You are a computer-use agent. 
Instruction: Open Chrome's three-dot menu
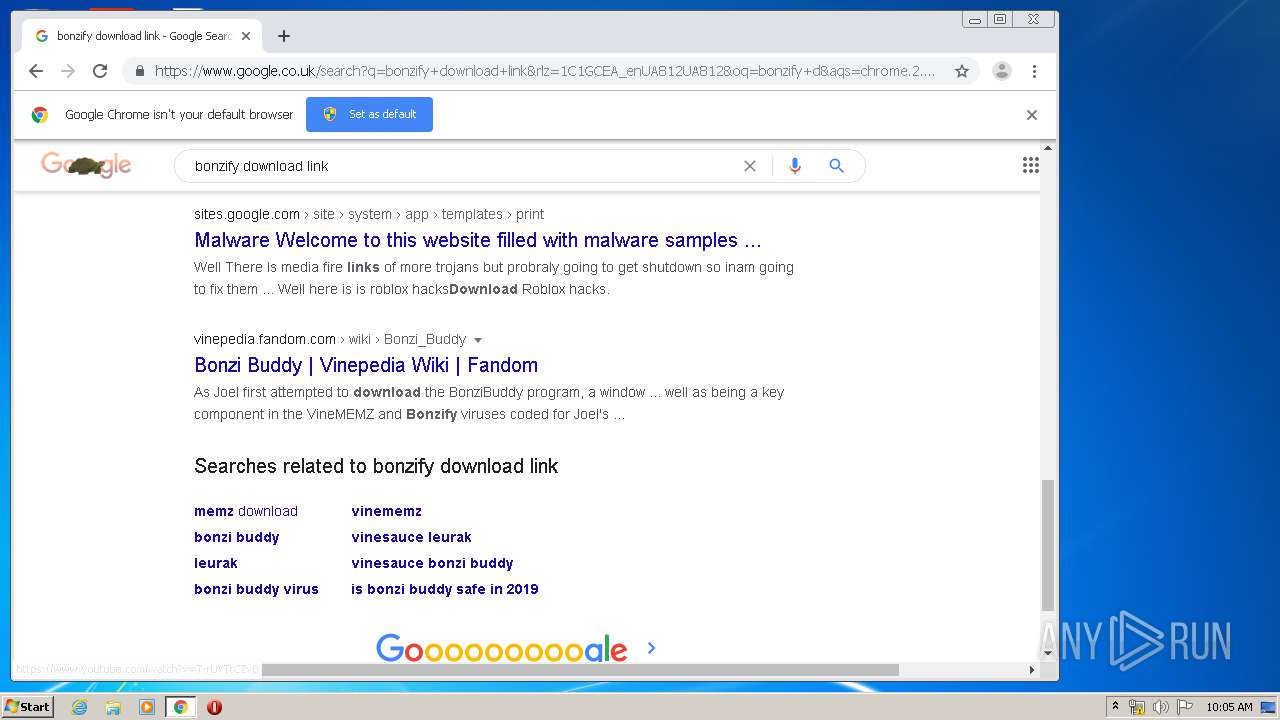[1034, 71]
